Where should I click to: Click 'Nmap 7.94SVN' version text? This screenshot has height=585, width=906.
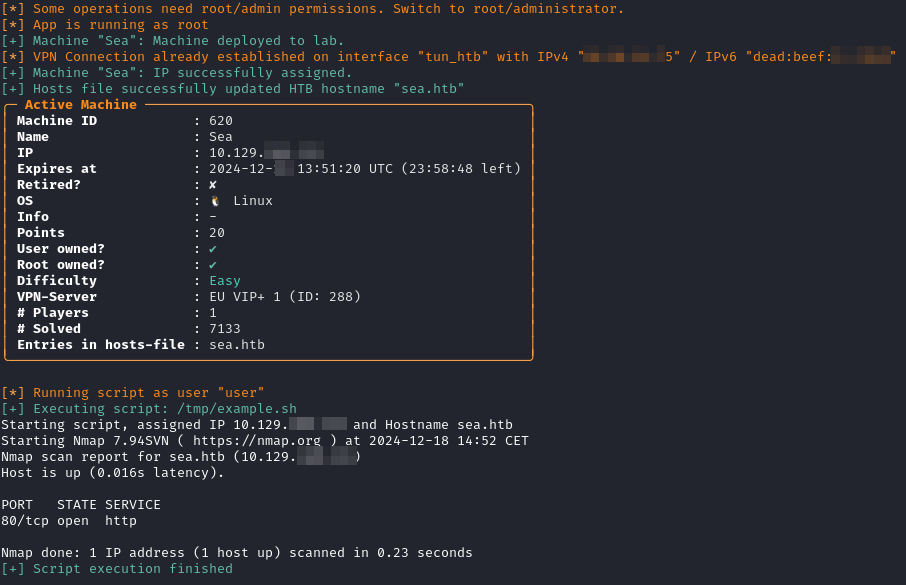(x=121, y=440)
